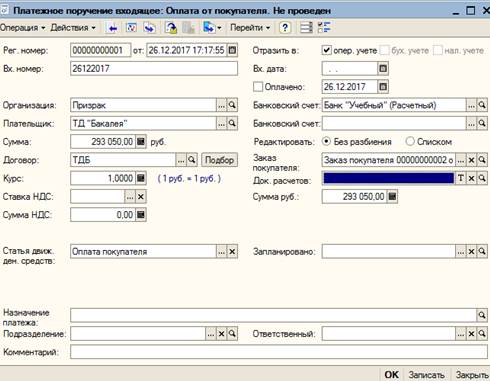The image size is (490, 381).
Task: Clear the Запланировано field
Action: point(471,252)
